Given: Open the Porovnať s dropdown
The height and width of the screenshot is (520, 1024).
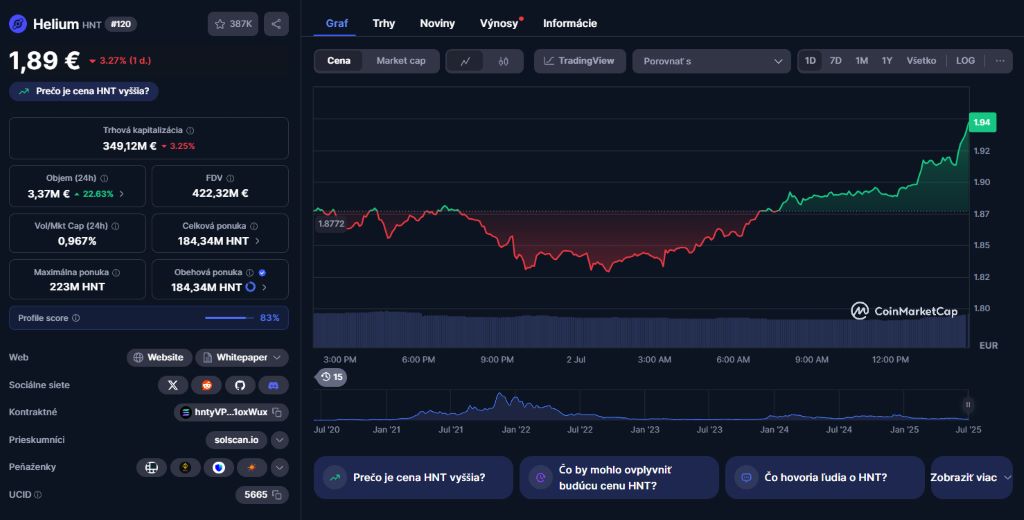Looking at the screenshot, I should point(712,61).
